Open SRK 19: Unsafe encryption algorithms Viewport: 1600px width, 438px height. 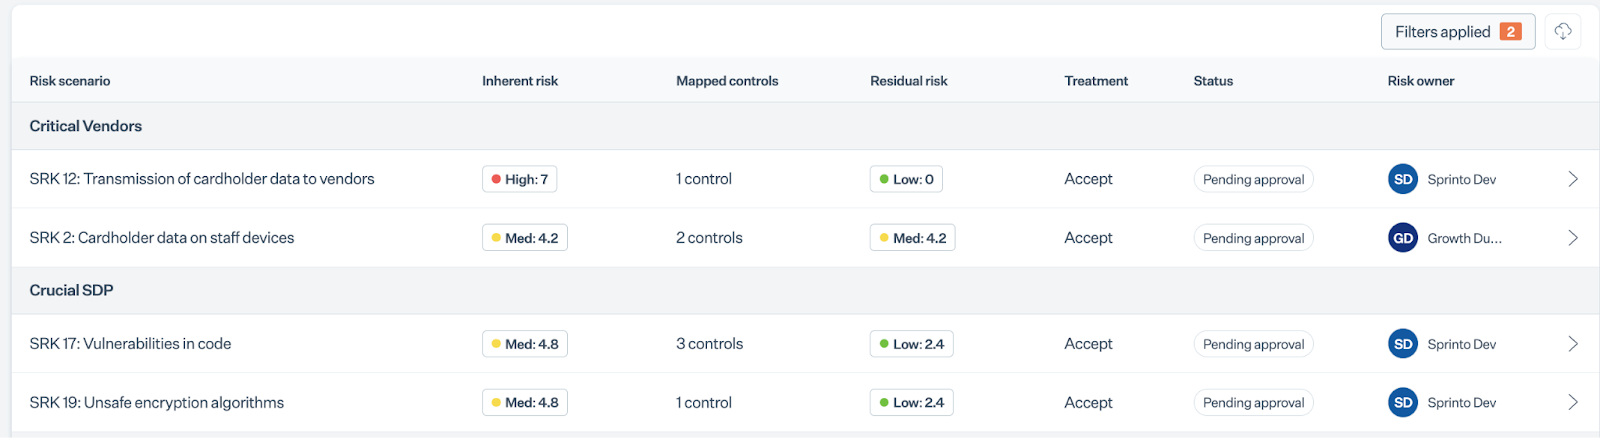(157, 402)
